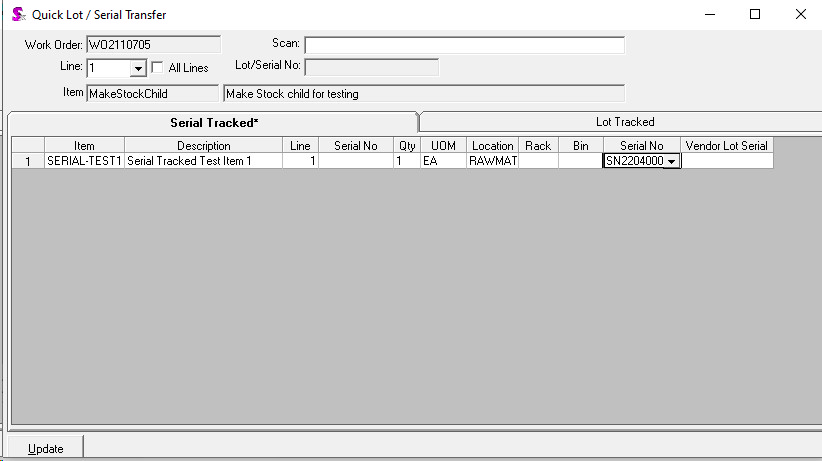Minimize the Quick Lot / Serial Transfer window
Viewport: 822px width, 461px height.
pyautogui.click(x=709, y=15)
